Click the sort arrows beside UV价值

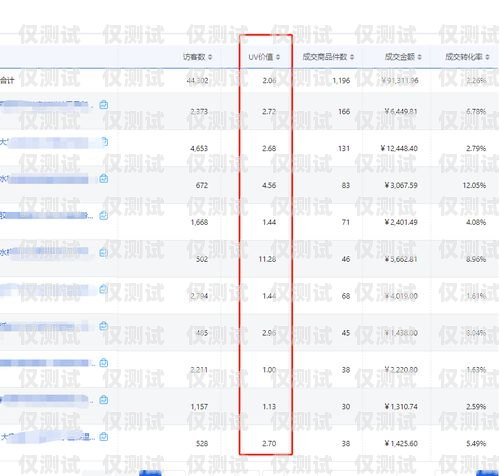tap(278, 57)
